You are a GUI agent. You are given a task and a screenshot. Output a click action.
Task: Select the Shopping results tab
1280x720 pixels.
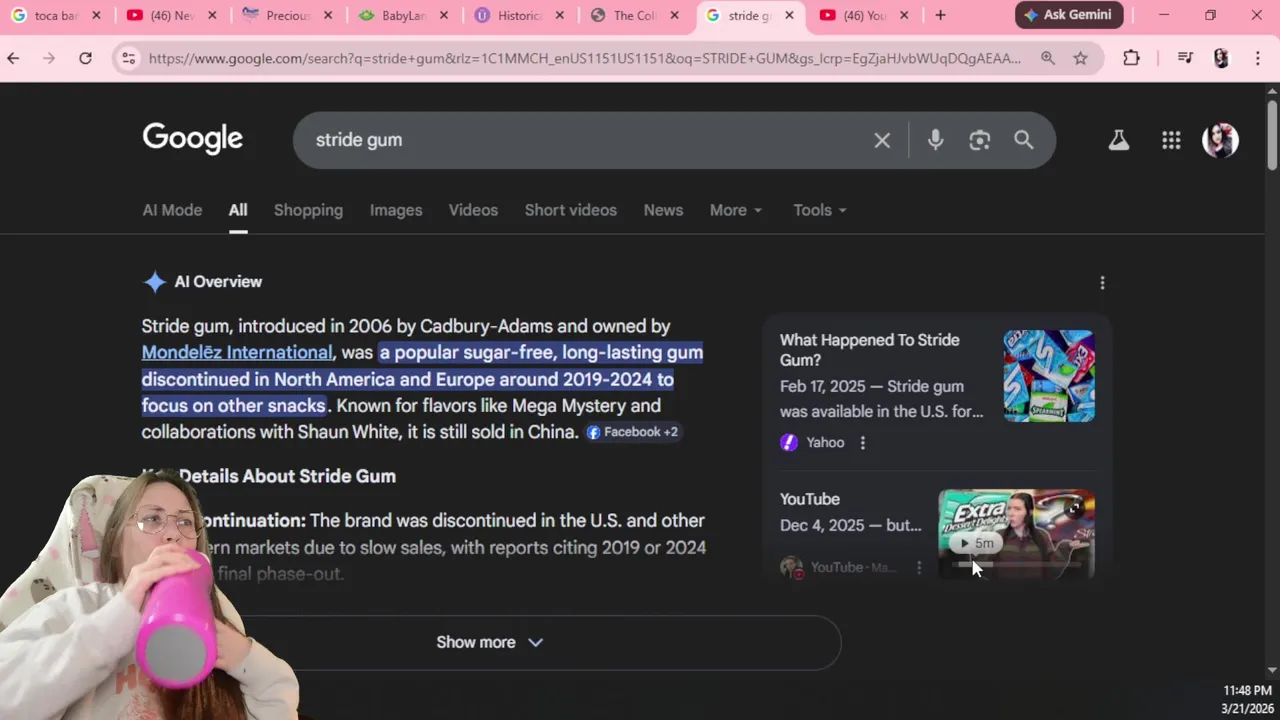click(308, 210)
